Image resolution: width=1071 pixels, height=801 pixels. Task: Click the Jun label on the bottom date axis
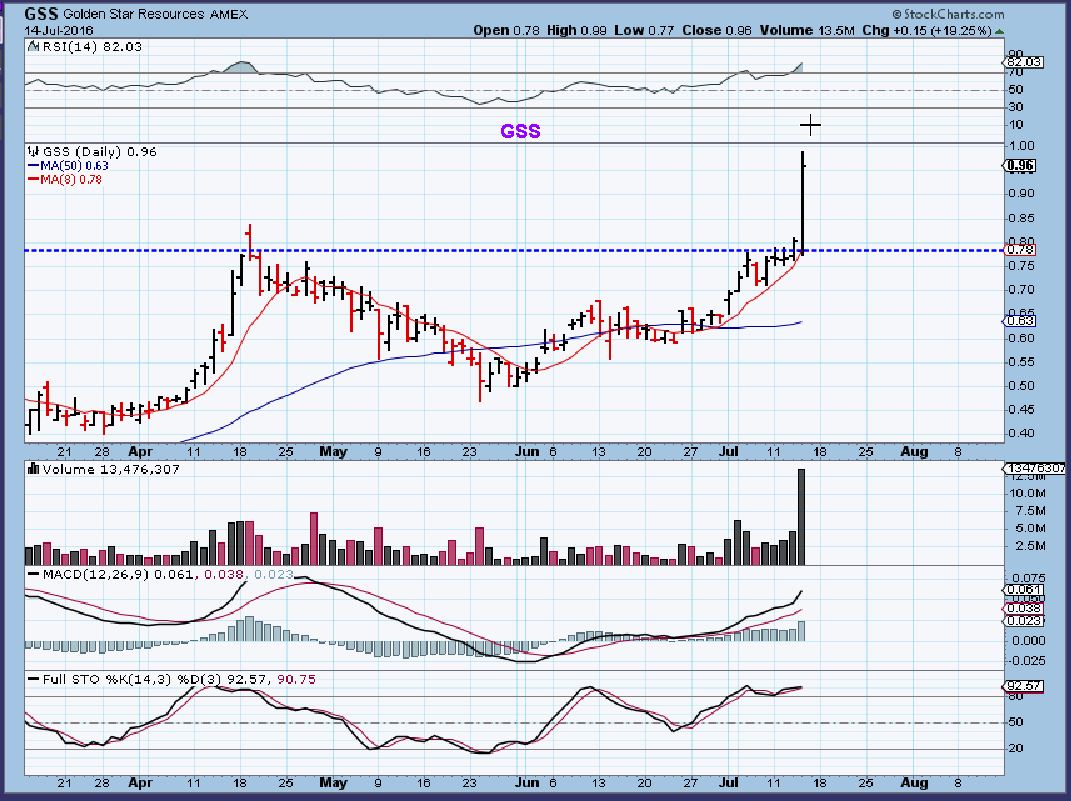(x=527, y=783)
